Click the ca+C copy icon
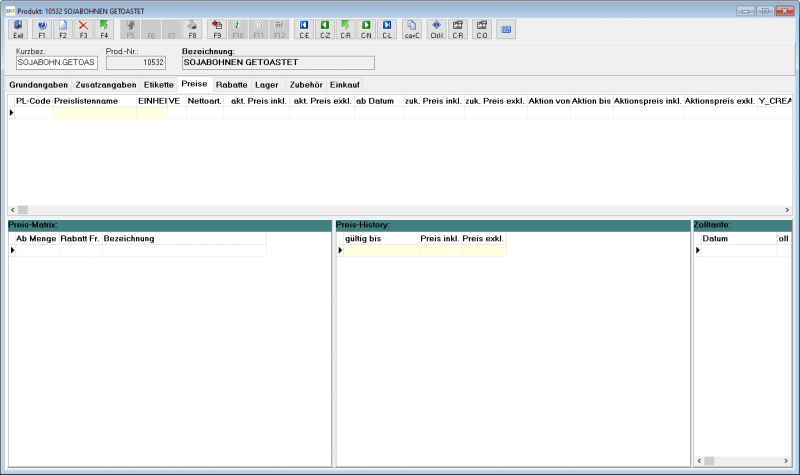Screen dimensions: 800x475 (412, 29)
